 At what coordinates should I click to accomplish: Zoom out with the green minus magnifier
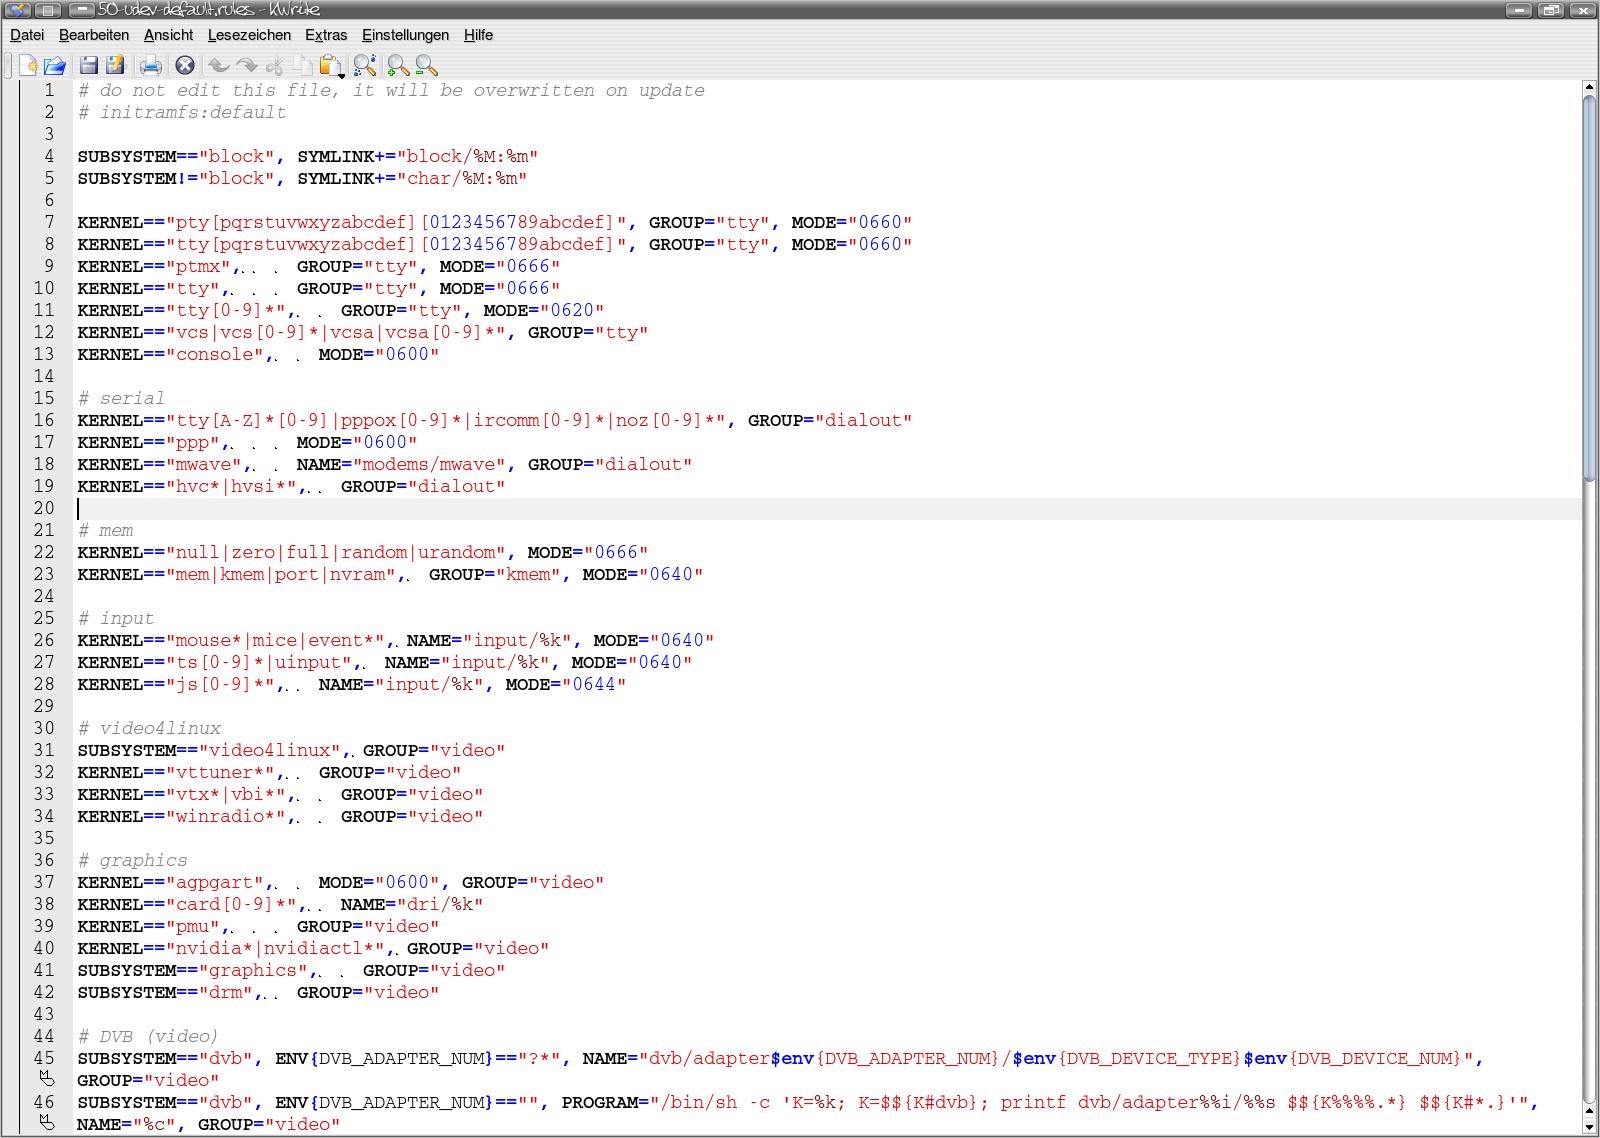pyautogui.click(x=426, y=65)
